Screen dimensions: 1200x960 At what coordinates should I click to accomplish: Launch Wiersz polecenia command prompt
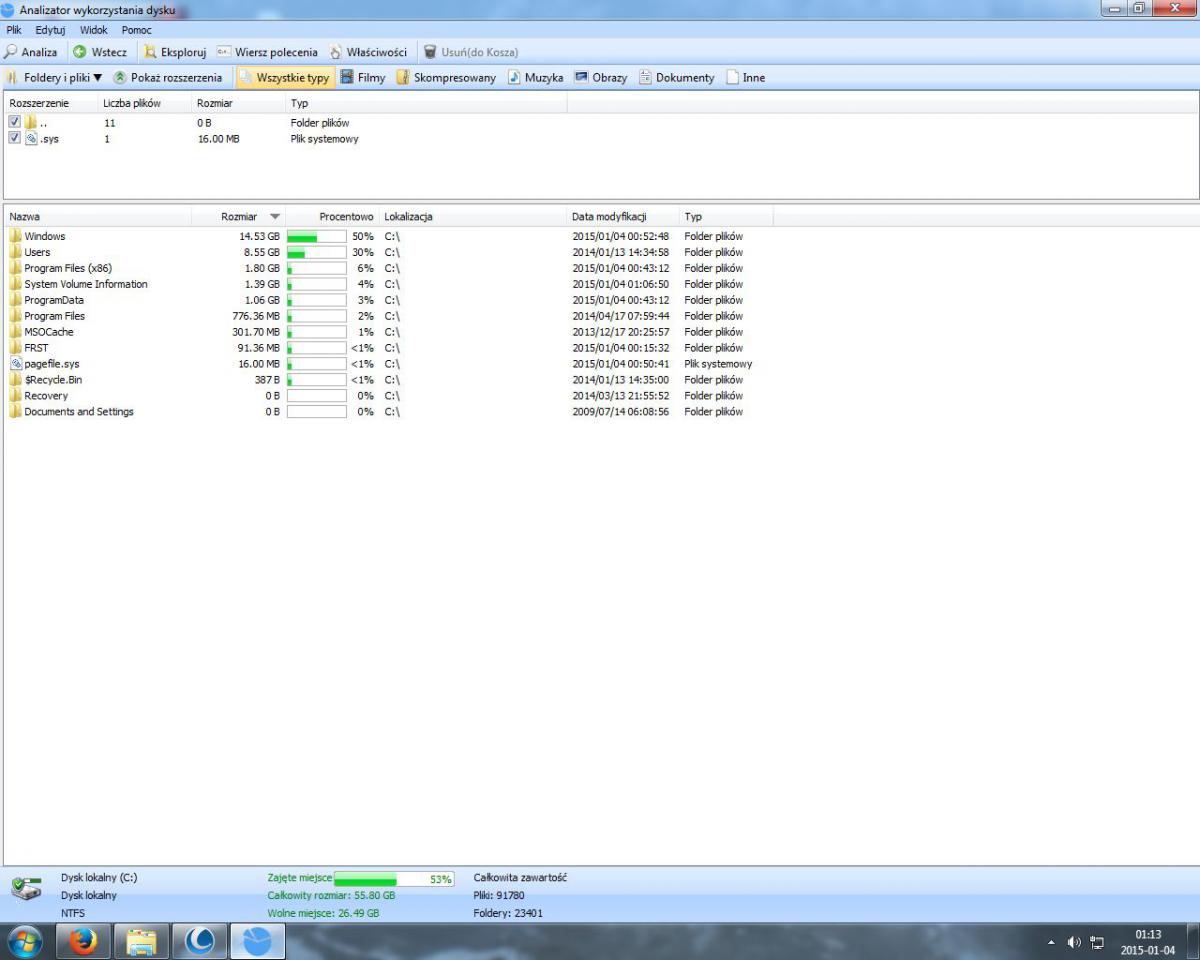pos(268,52)
